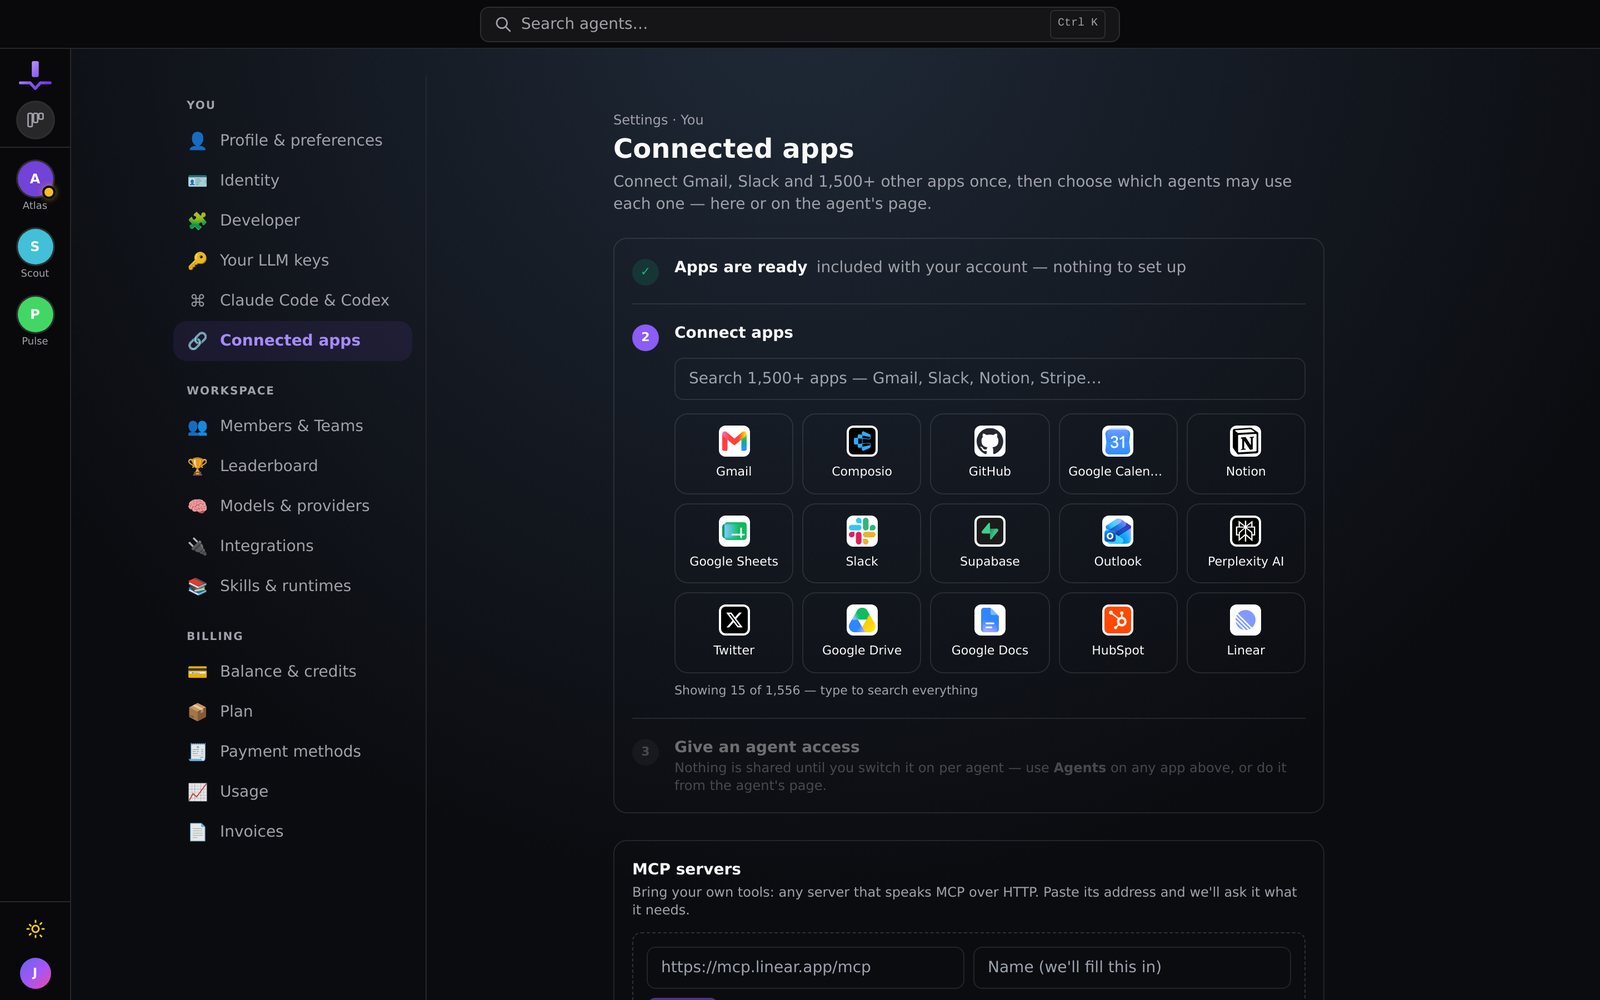
Task: Select the Google Drive app tile
Action: tap(861, 632)
